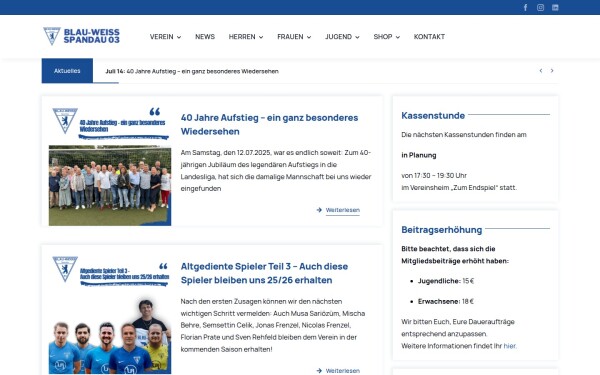Screen dimensions: 600x375
Task: Open the Instagram profile icon
Action: [x=540, y=8]
